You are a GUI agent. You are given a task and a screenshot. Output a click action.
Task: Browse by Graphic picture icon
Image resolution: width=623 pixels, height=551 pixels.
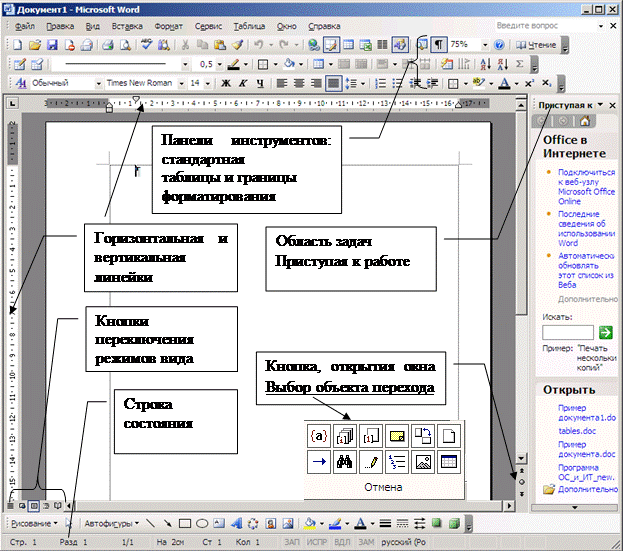422,462
